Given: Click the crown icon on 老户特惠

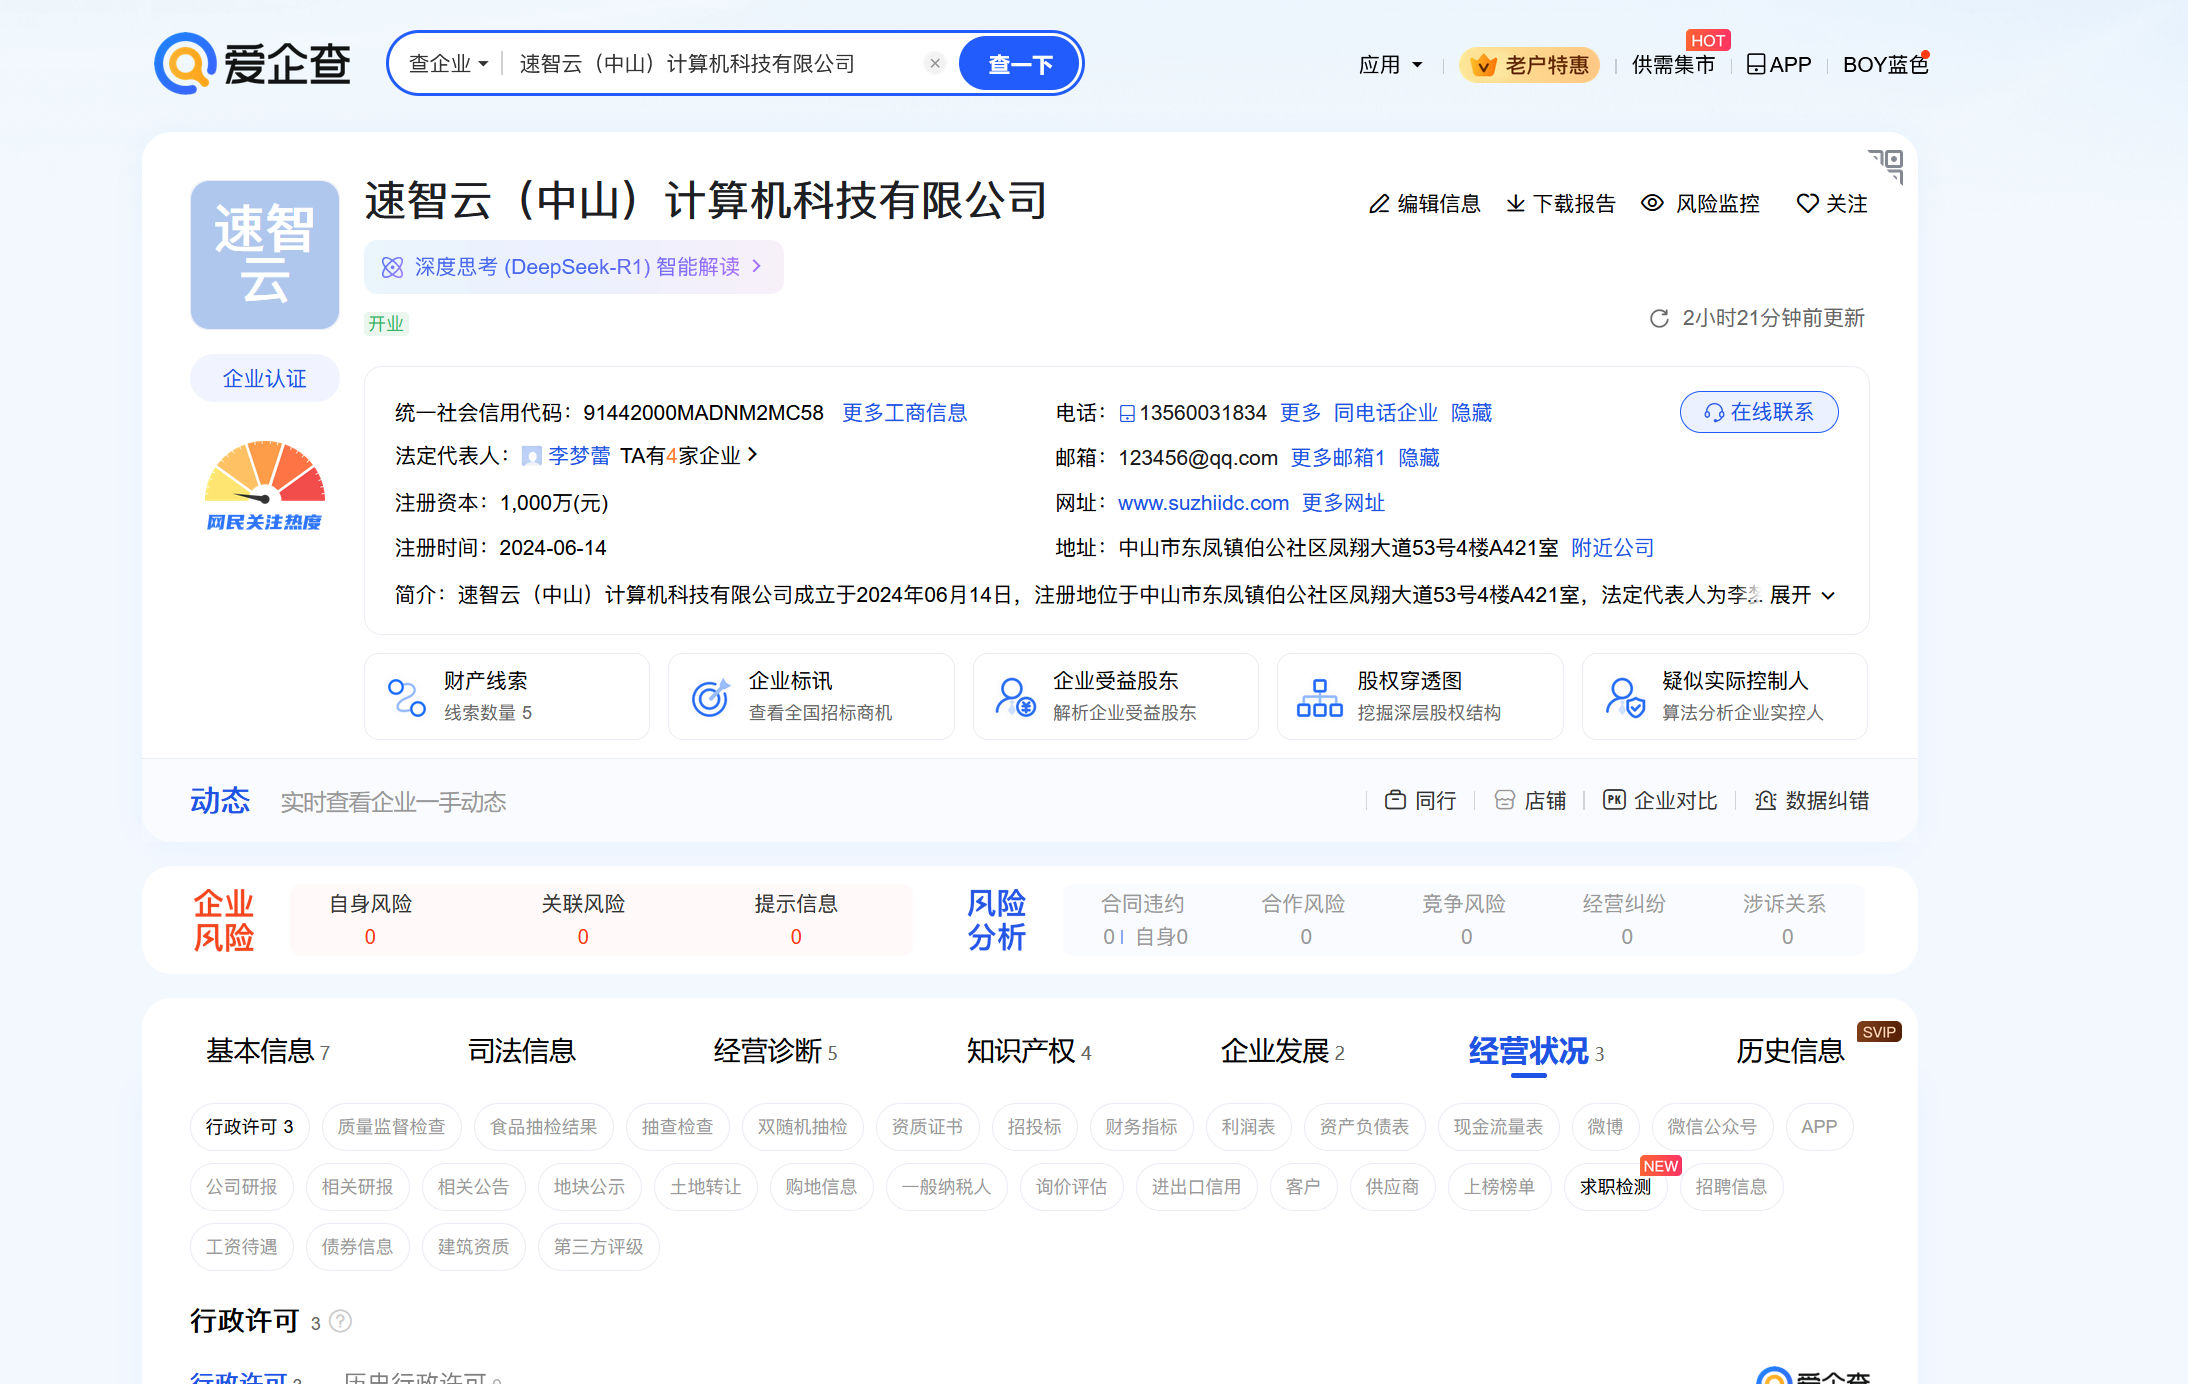Looking at the screenshot, I should click(1485, 65).
